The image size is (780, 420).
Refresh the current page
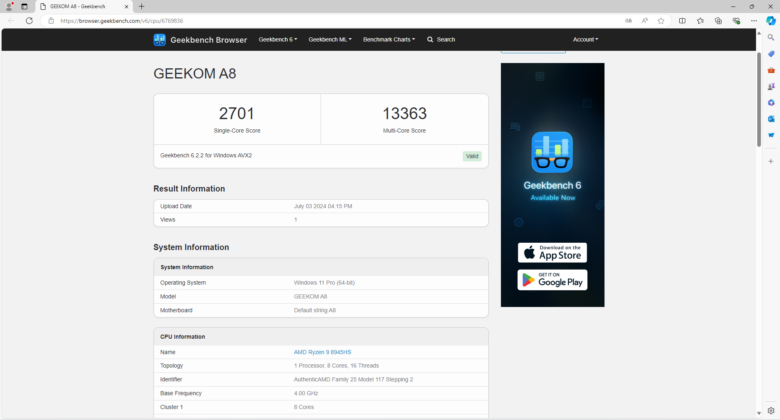[29, 21]
